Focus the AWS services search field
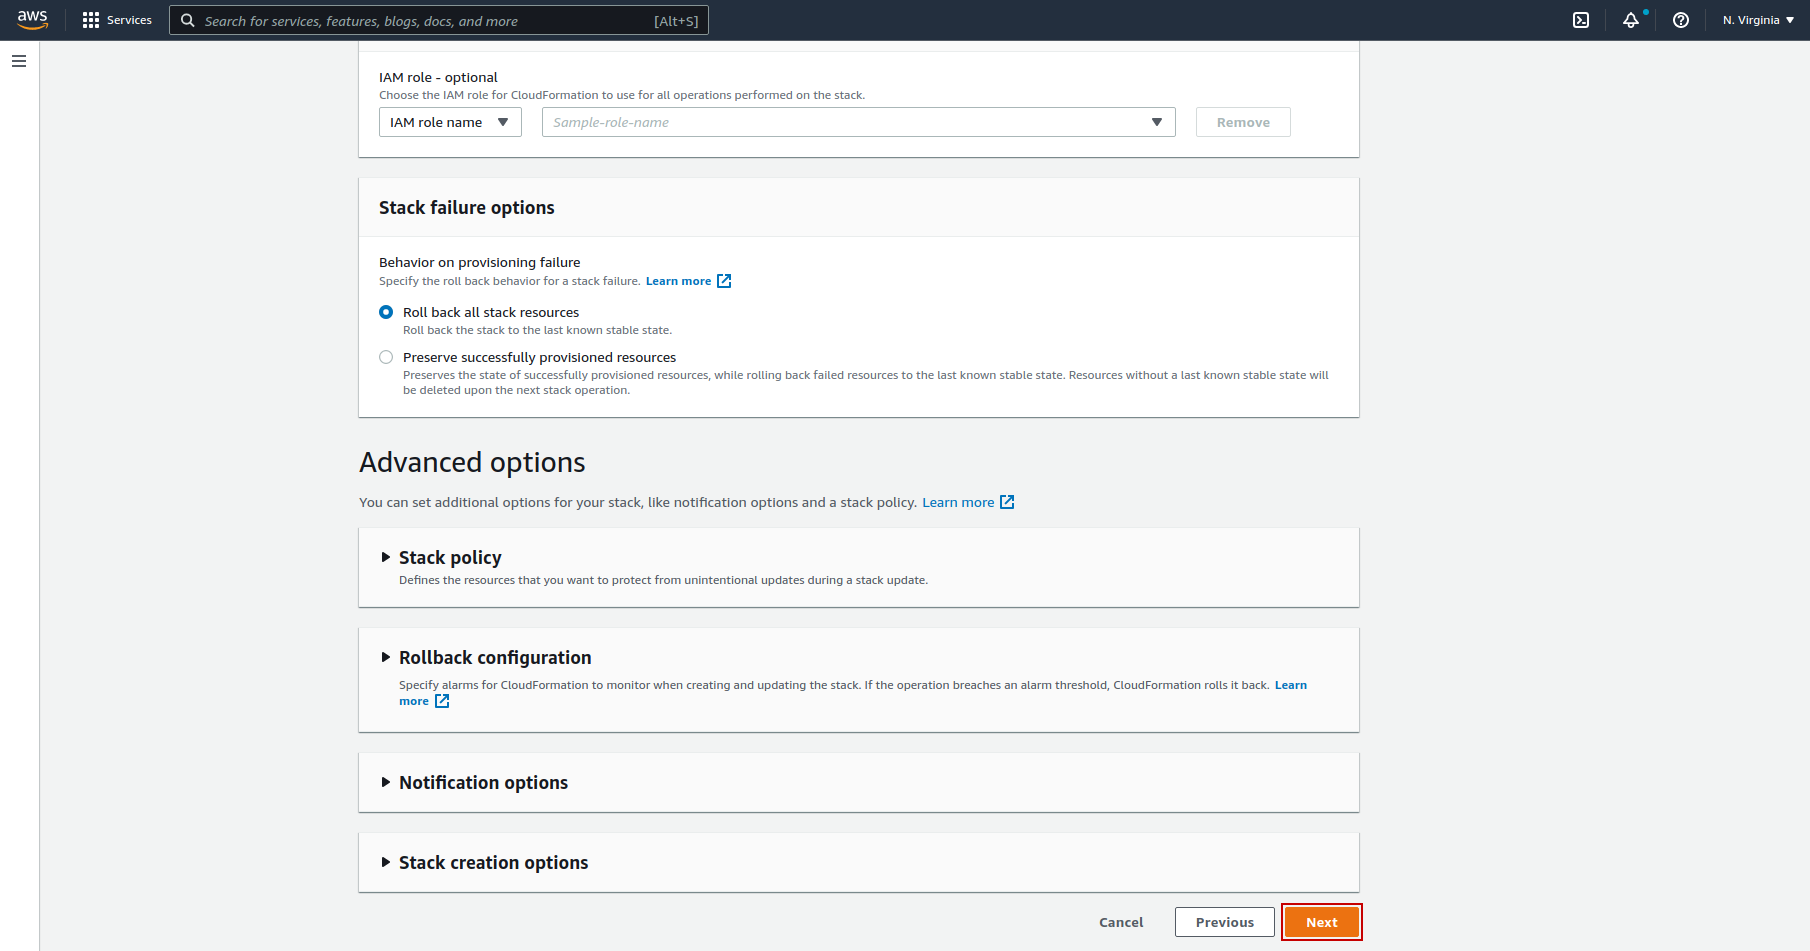1810x951 pixels. click(x=439, y=20)
